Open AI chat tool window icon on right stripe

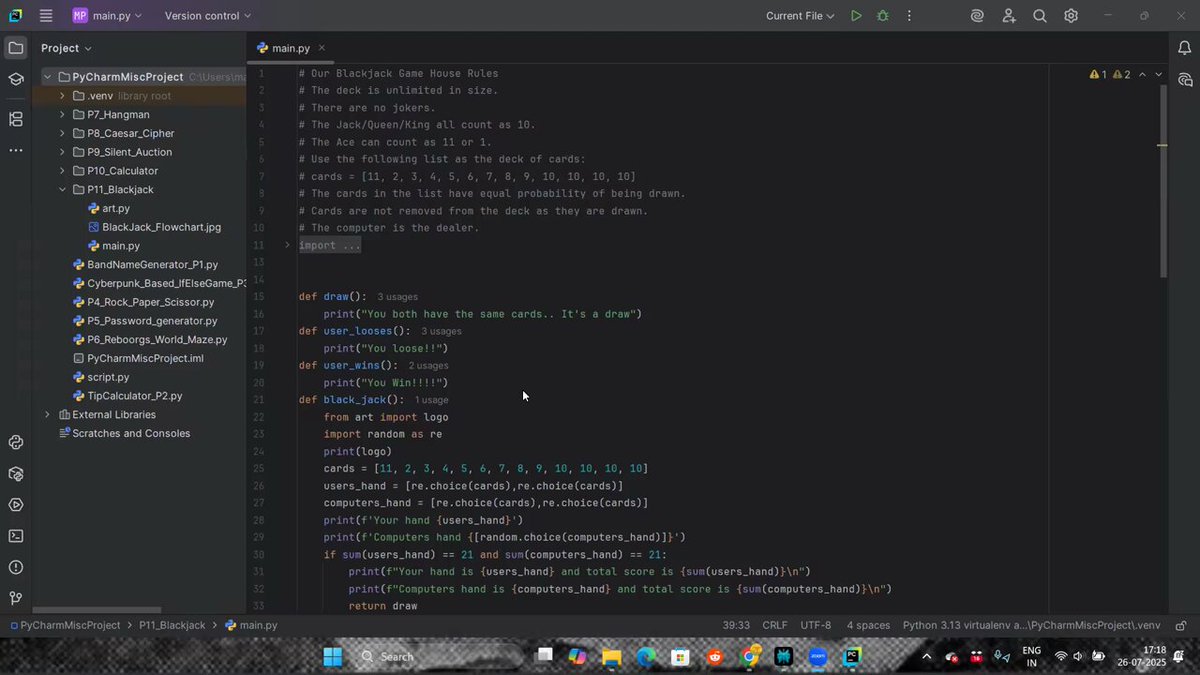1185,79
